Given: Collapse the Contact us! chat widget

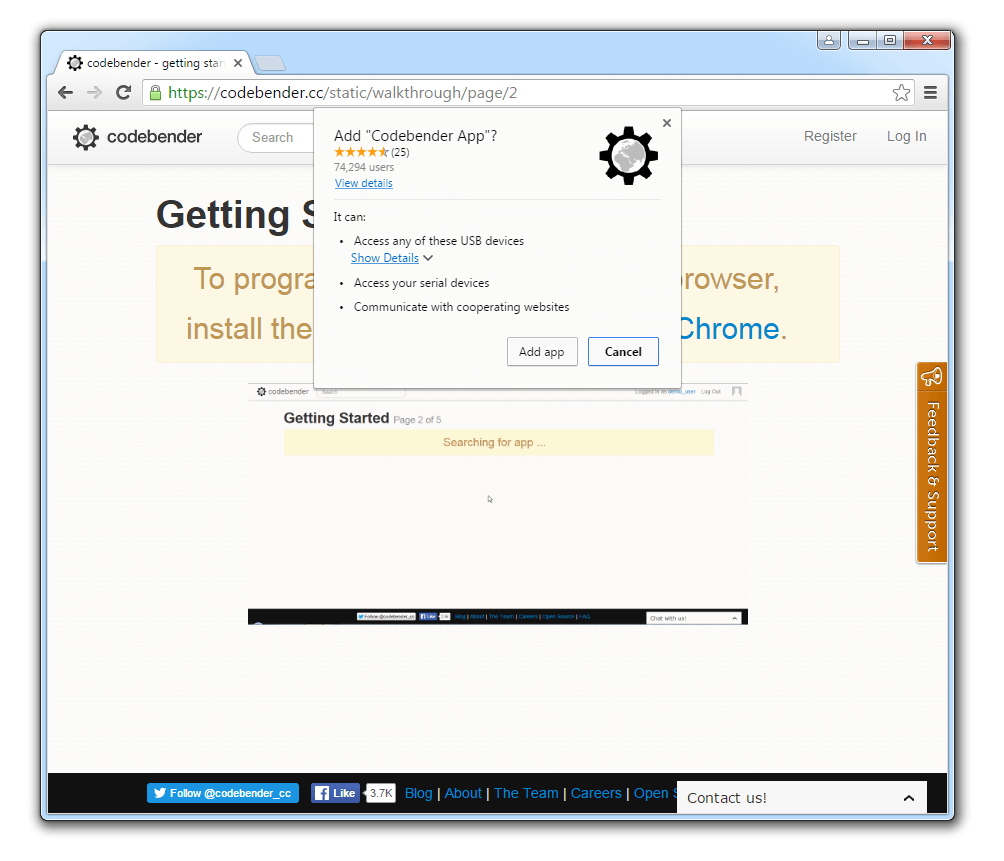Looking at the screenshot, I should tap(908, 797).
